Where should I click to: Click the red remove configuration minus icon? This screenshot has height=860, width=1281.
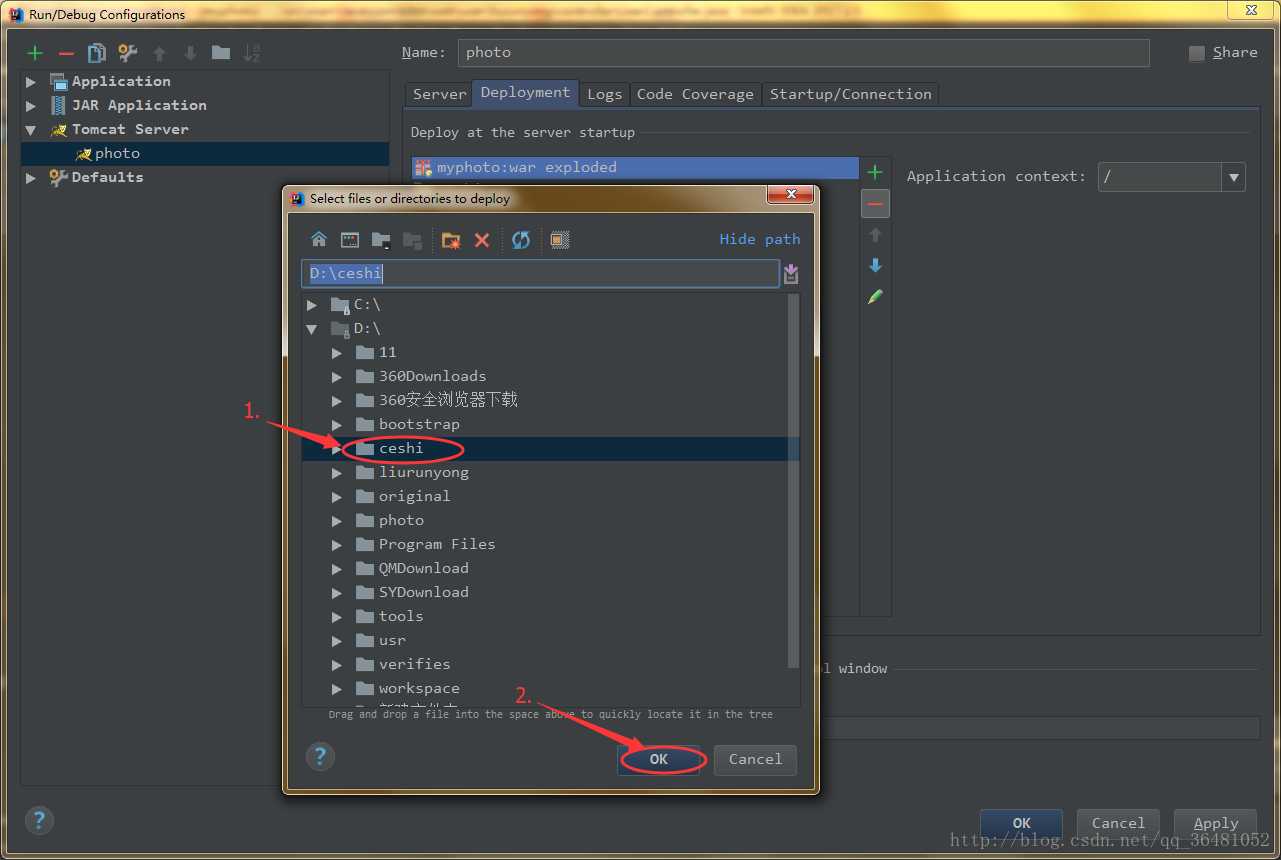tap(66, 53)
